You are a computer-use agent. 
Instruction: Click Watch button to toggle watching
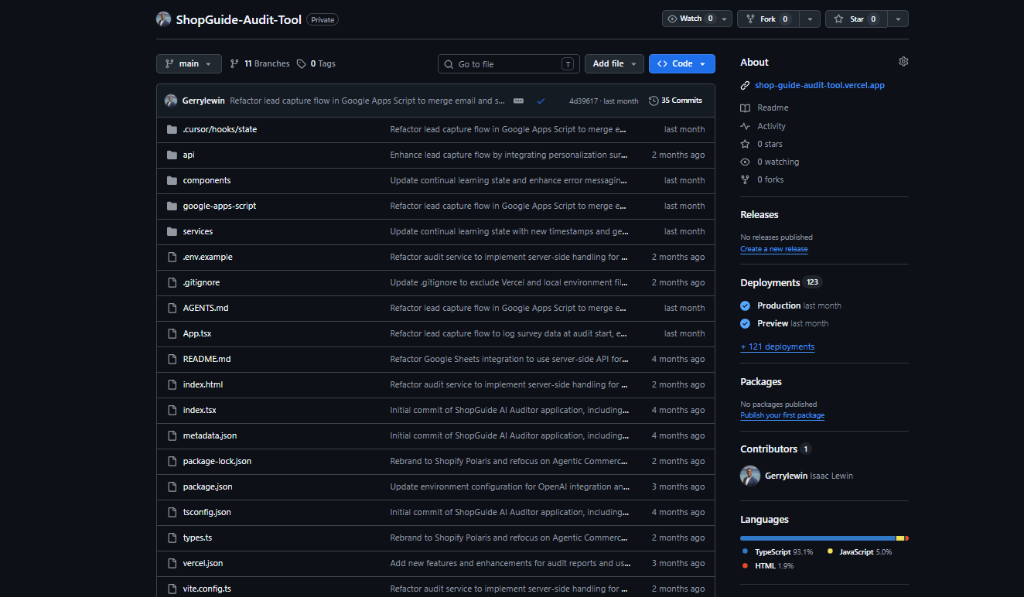tap(690, 19)
